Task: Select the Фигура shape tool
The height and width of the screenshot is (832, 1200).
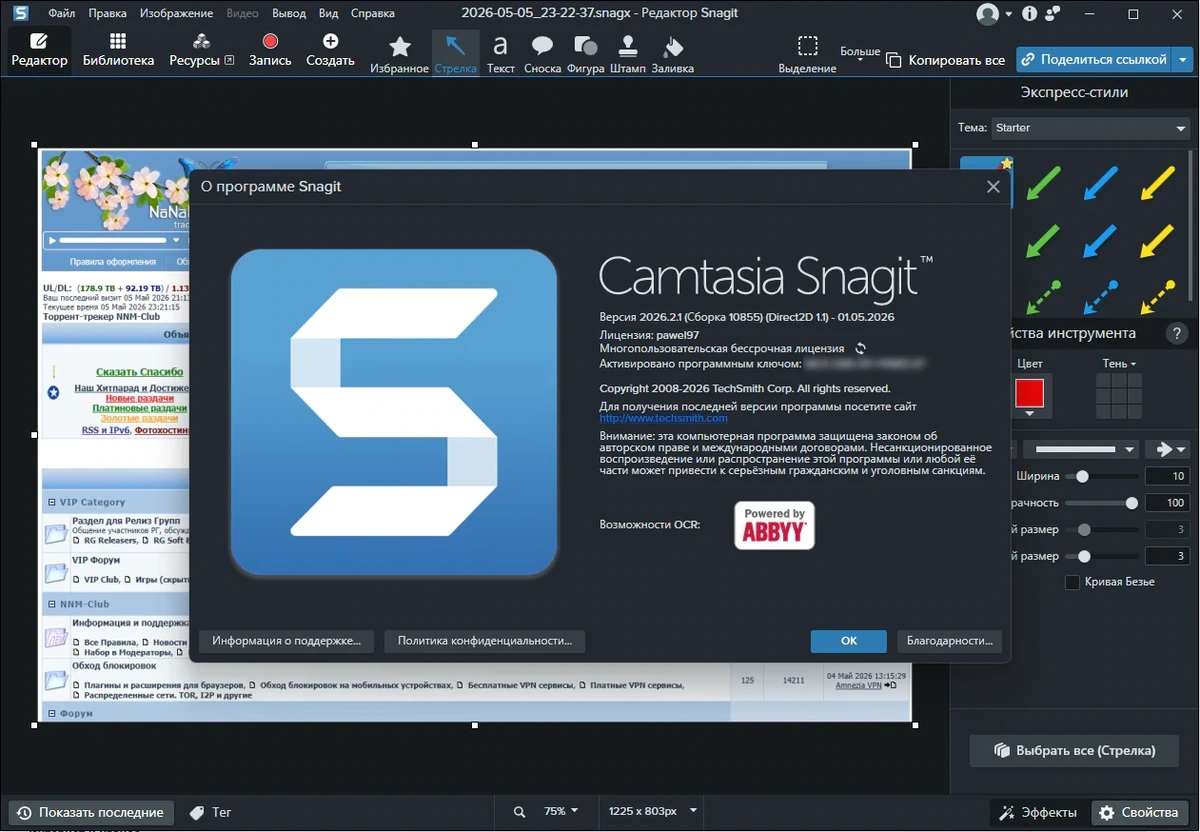Action: click(585, 53)
